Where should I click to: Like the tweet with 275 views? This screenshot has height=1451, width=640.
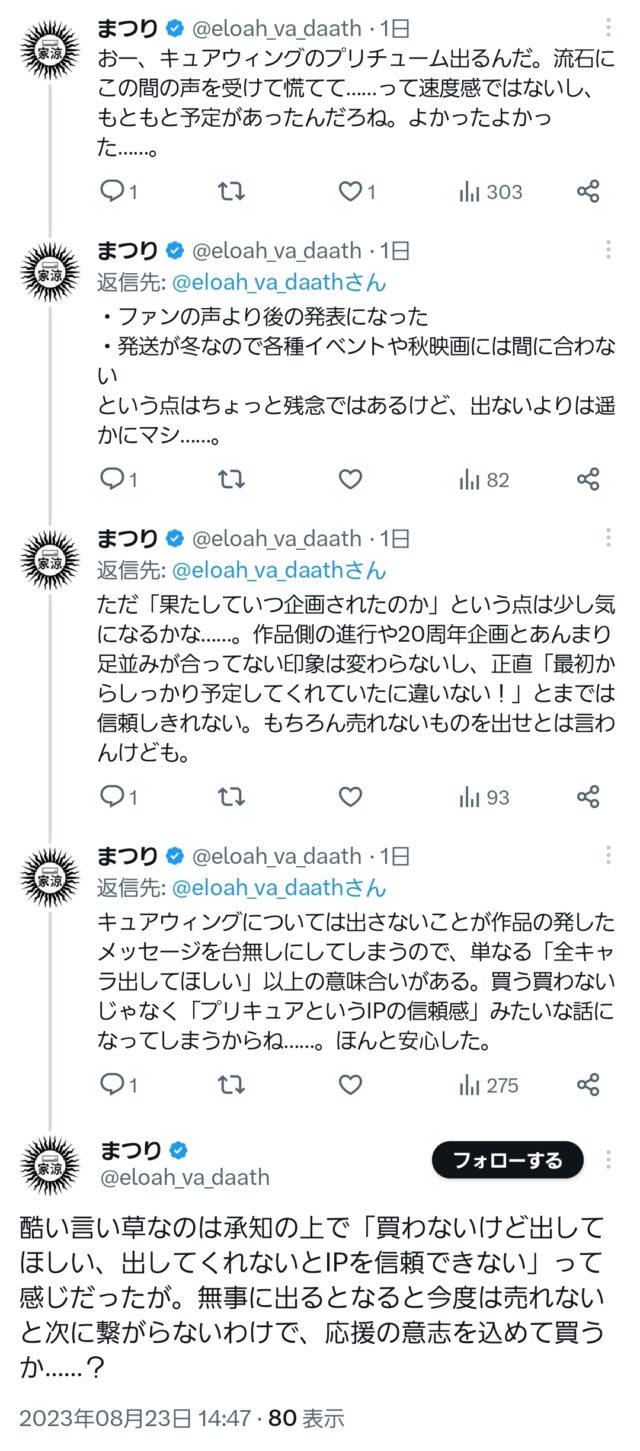pos(350,1085)
